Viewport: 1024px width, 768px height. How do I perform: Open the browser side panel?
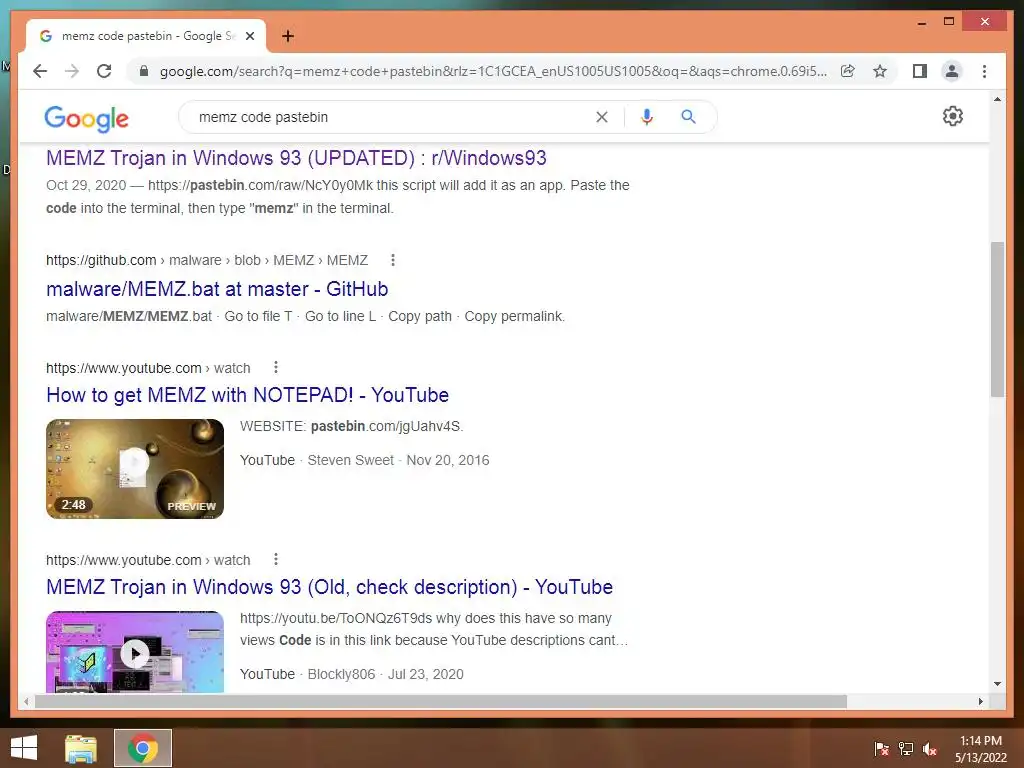tap(920, 71)
